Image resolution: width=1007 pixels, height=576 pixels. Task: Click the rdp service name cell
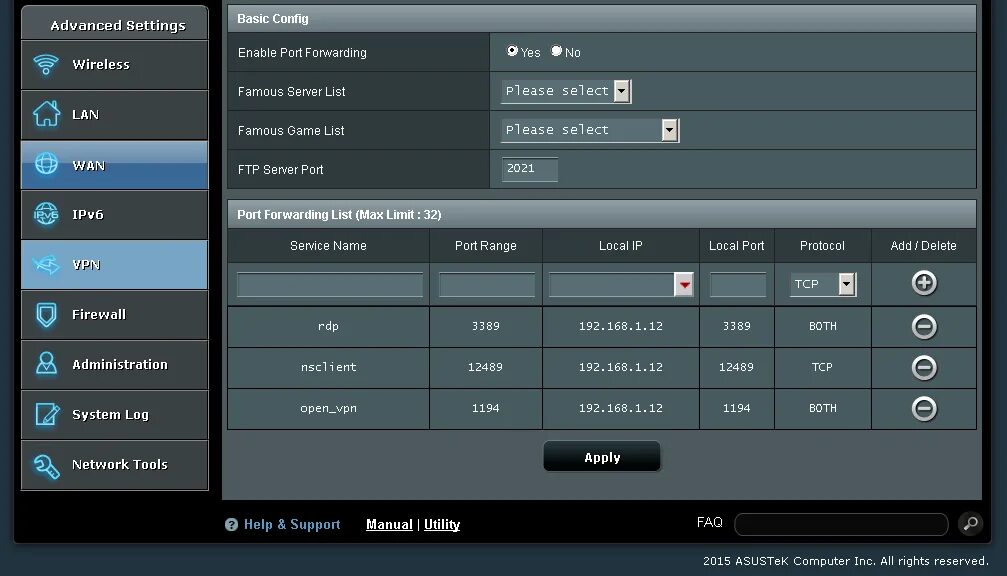coord(328,326)
